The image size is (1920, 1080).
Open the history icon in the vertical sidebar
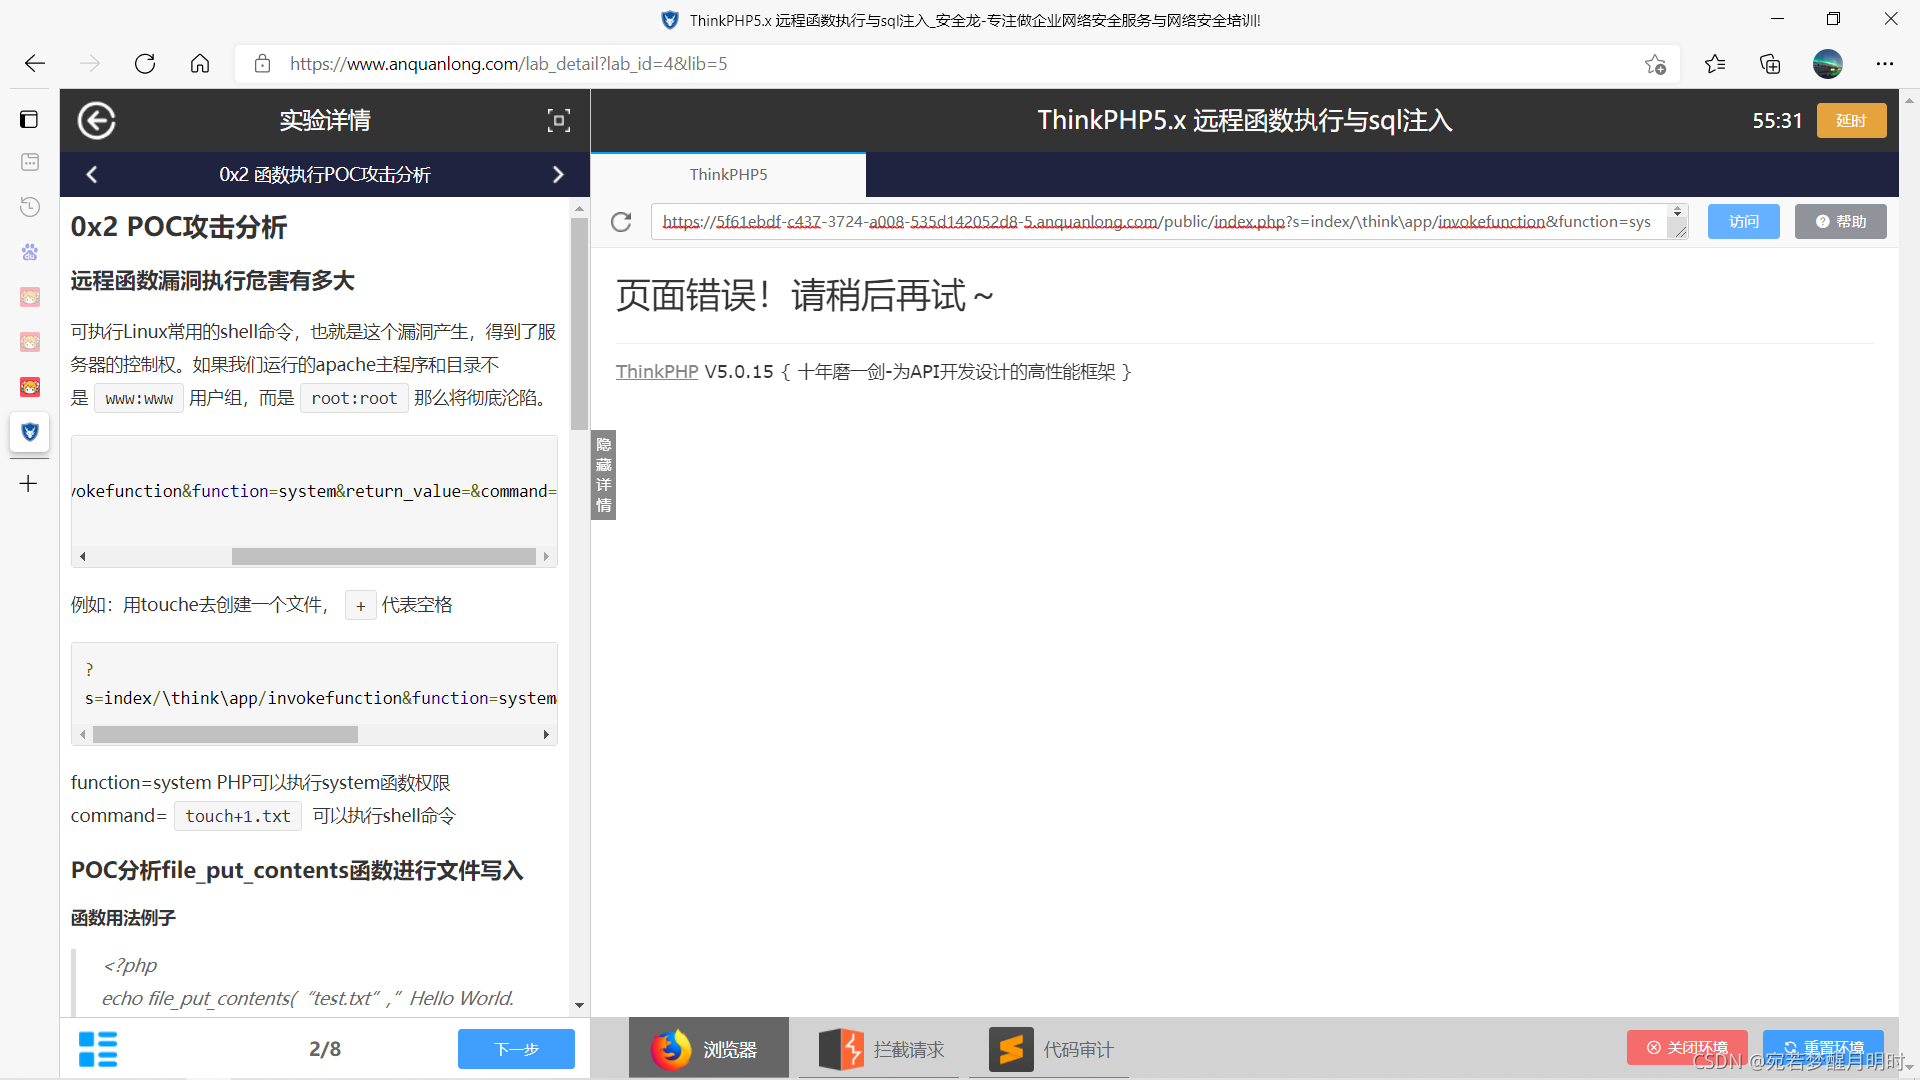[30, 207]
